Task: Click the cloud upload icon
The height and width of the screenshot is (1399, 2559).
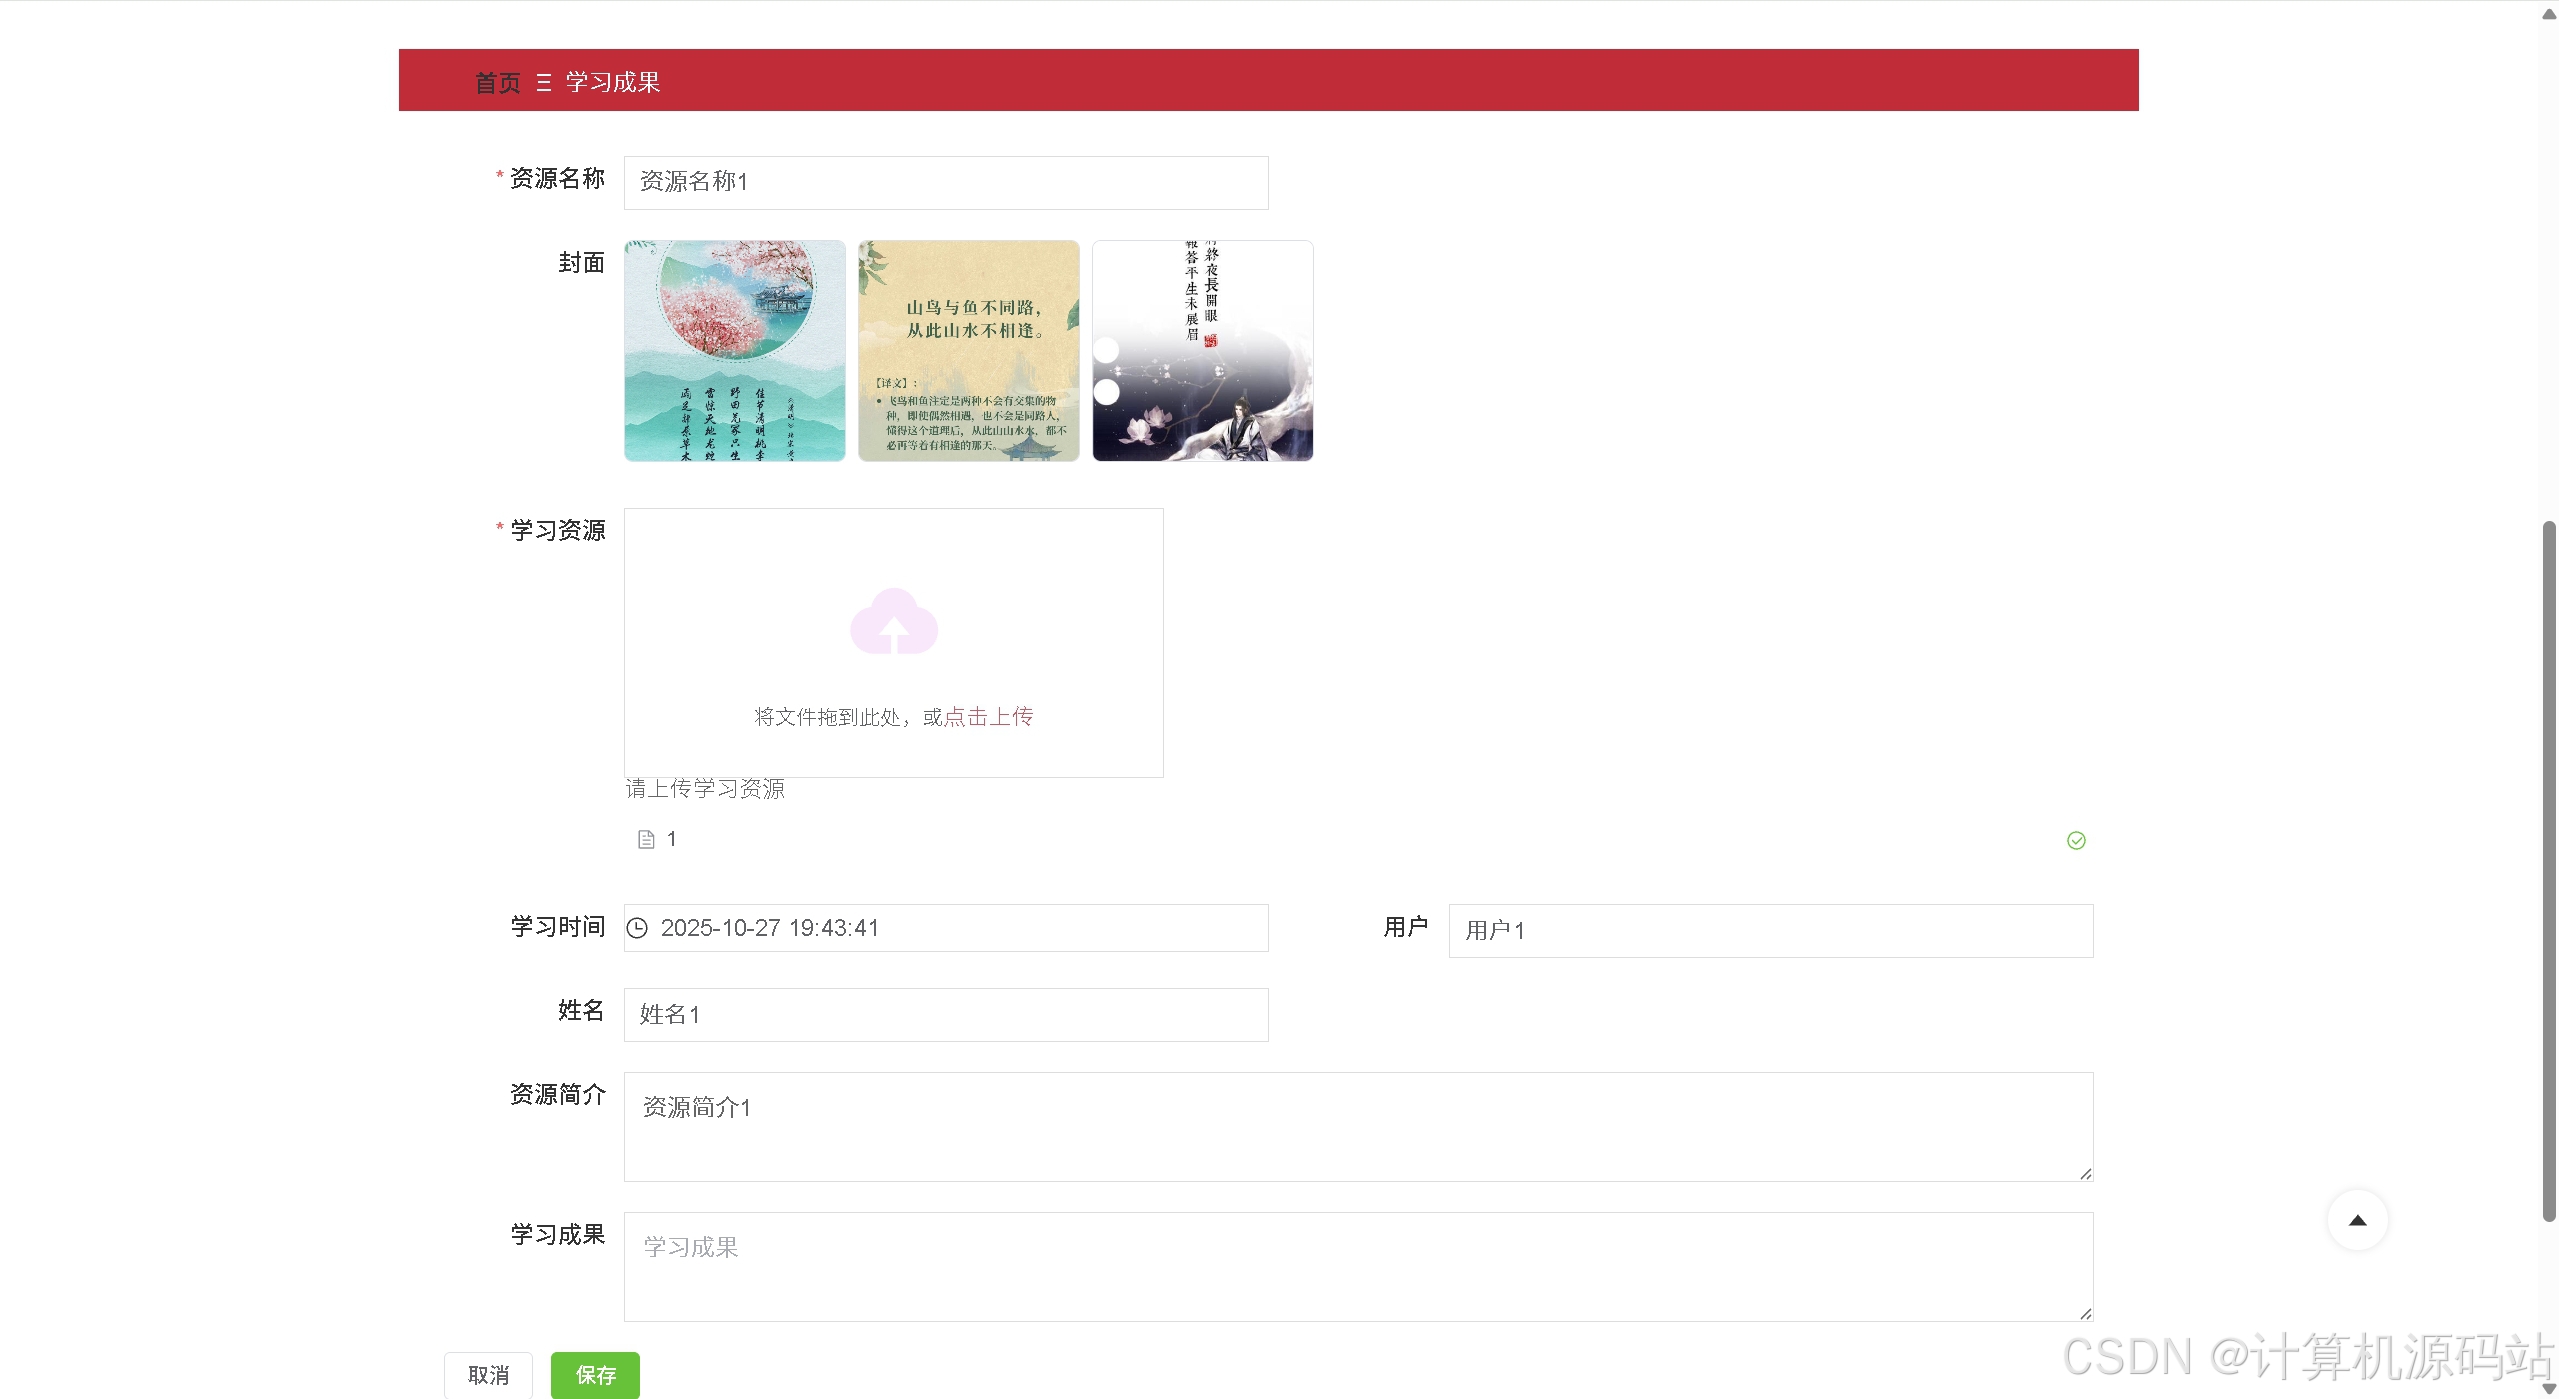Action: point(894,621)
